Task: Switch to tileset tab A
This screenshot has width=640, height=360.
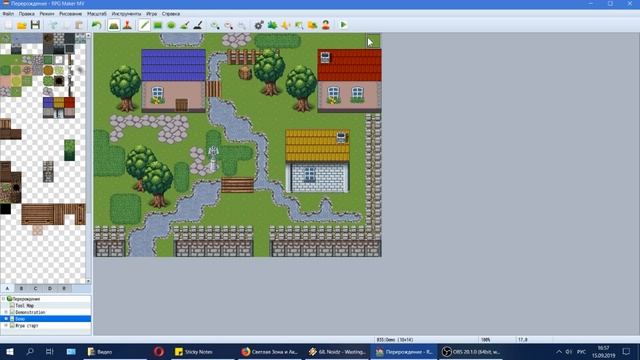Action: [7, 288]
